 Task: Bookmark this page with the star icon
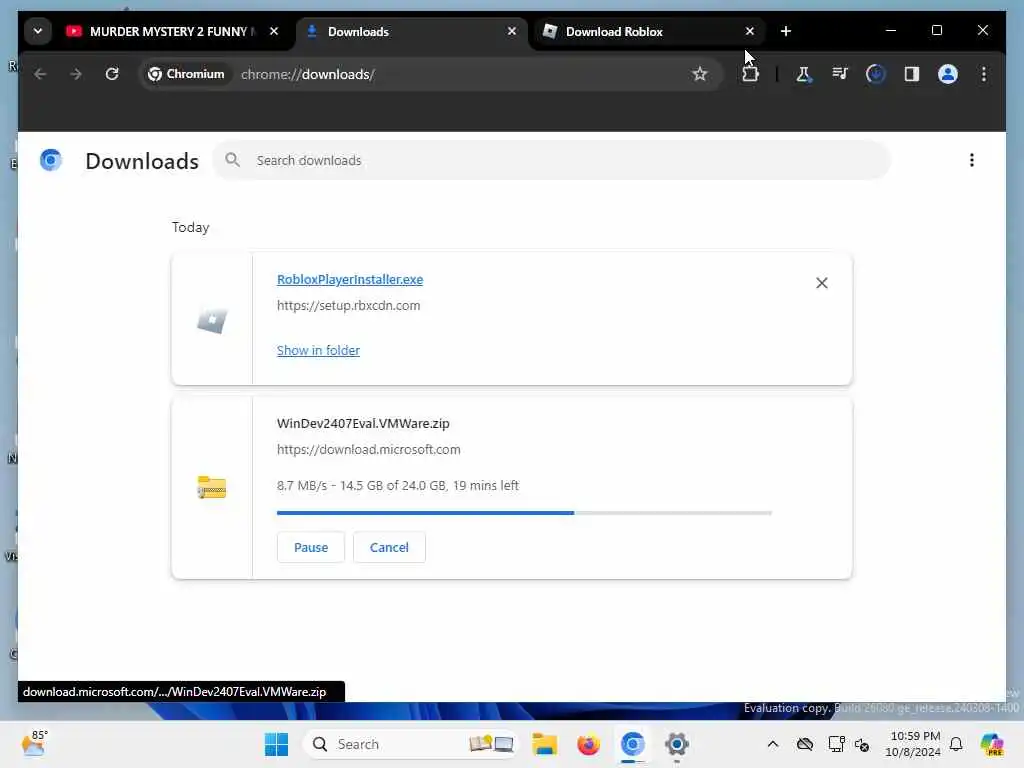click(x=700, y=74)
